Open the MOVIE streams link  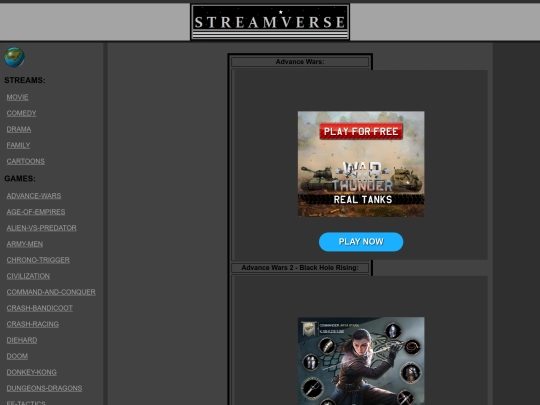(17, 97)
